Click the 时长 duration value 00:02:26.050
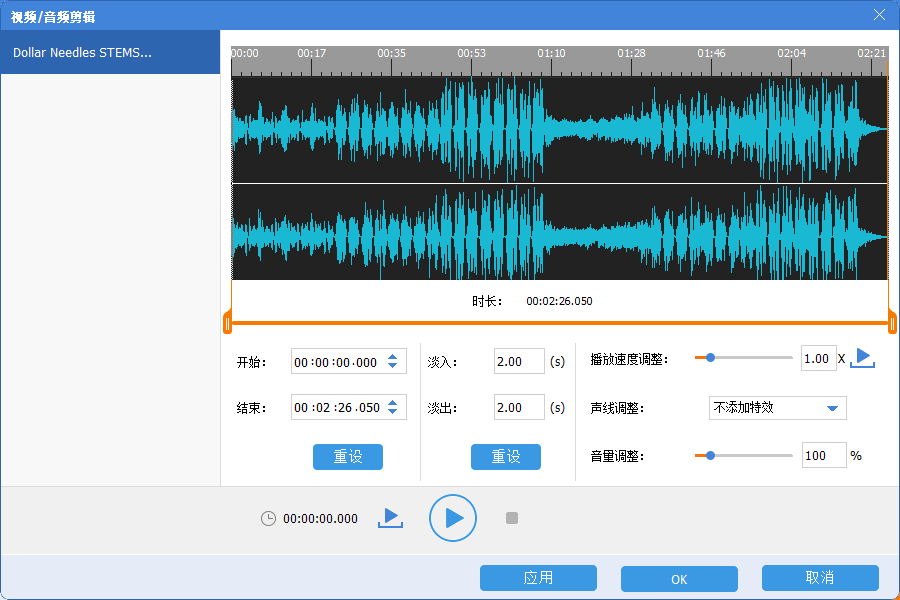 [x=559, y=301]
